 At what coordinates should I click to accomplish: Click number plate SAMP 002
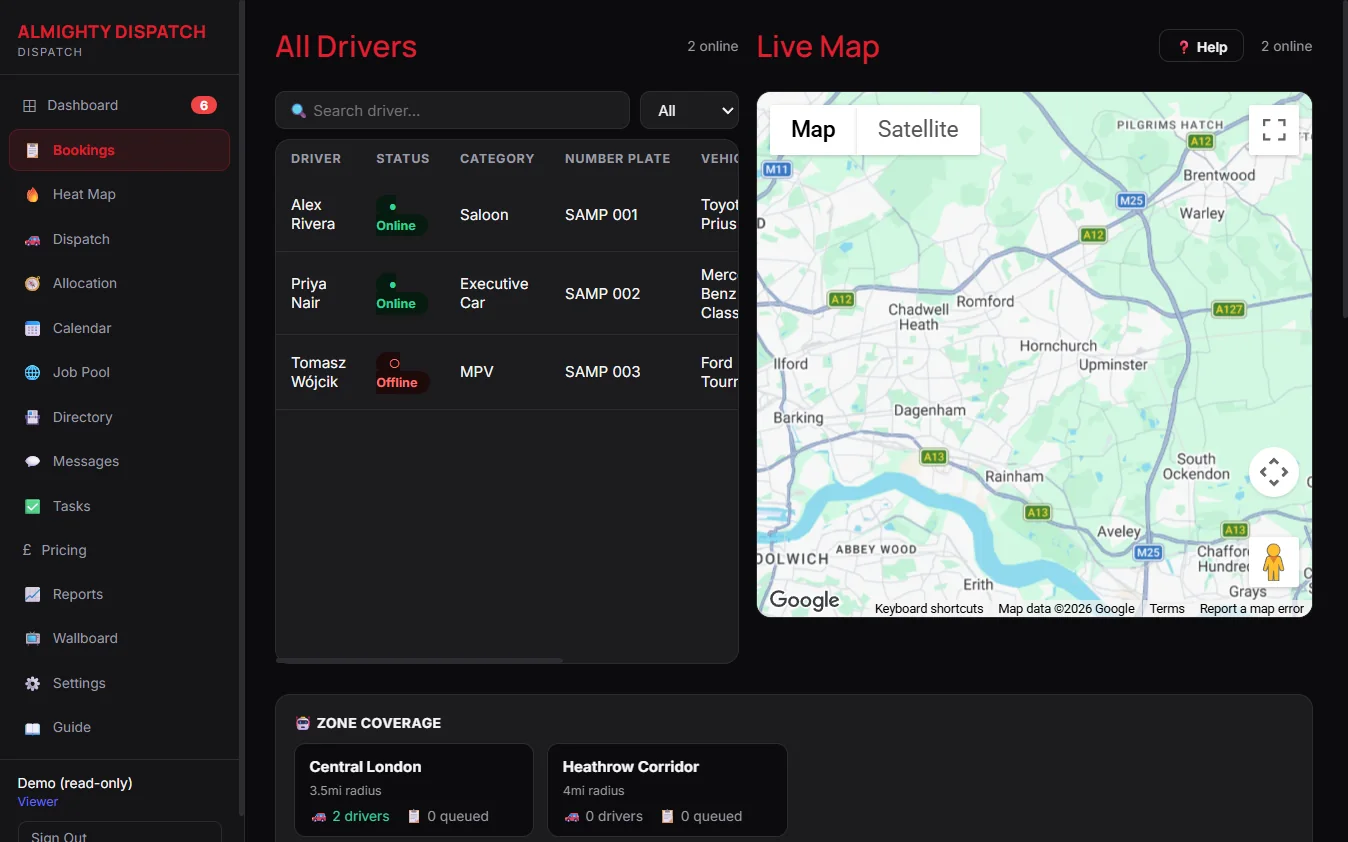pyautogui.click(x=601, y=294)
